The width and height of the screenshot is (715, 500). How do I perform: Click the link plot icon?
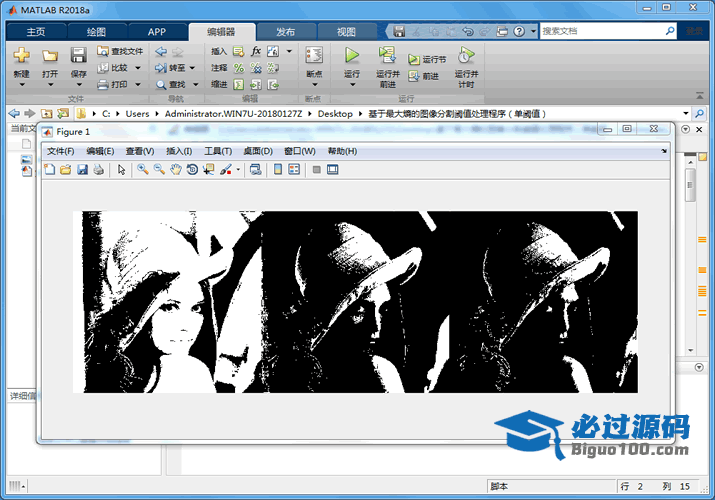click(x=256, y=170)
